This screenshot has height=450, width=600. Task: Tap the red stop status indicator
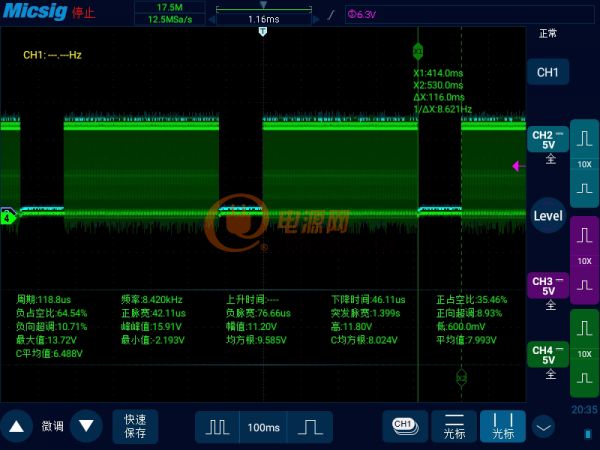pos(83,13)
